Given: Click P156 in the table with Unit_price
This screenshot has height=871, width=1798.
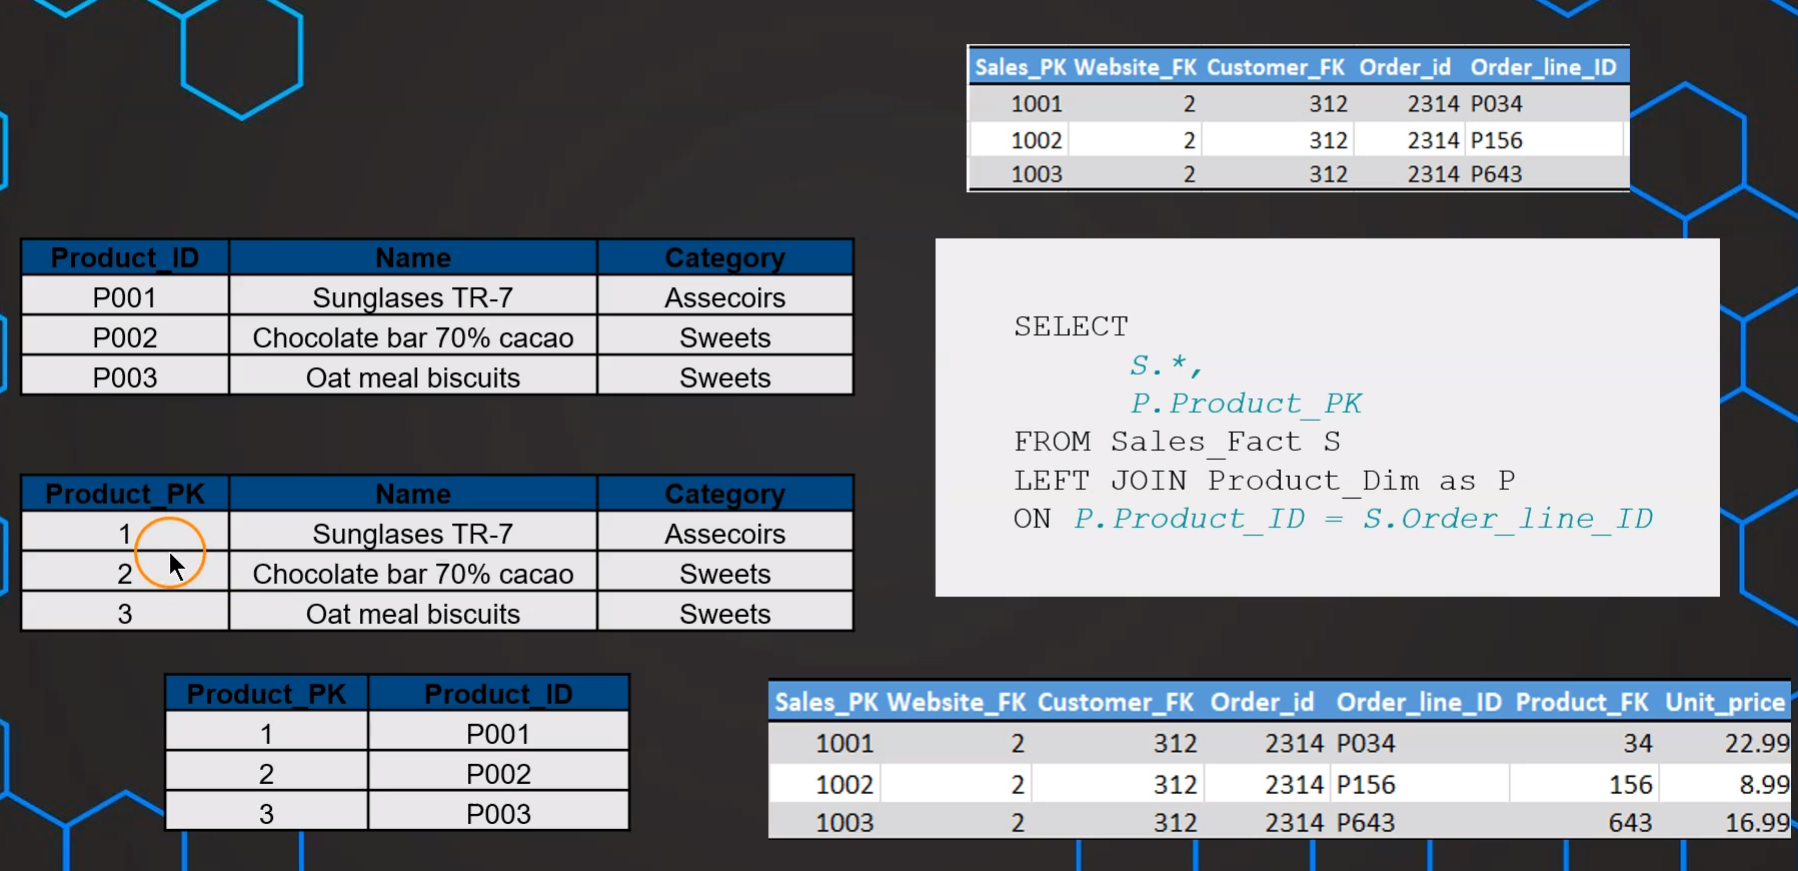Looking at the screenshot, I should click(x=1366, y=784).
